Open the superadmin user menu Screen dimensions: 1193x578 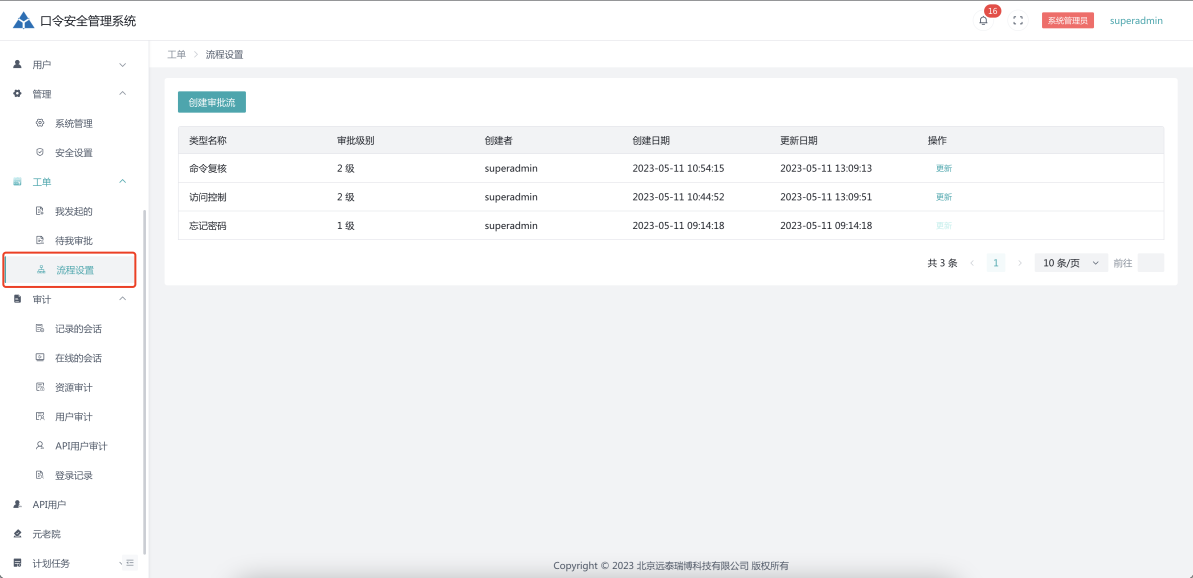point(1136,20)
